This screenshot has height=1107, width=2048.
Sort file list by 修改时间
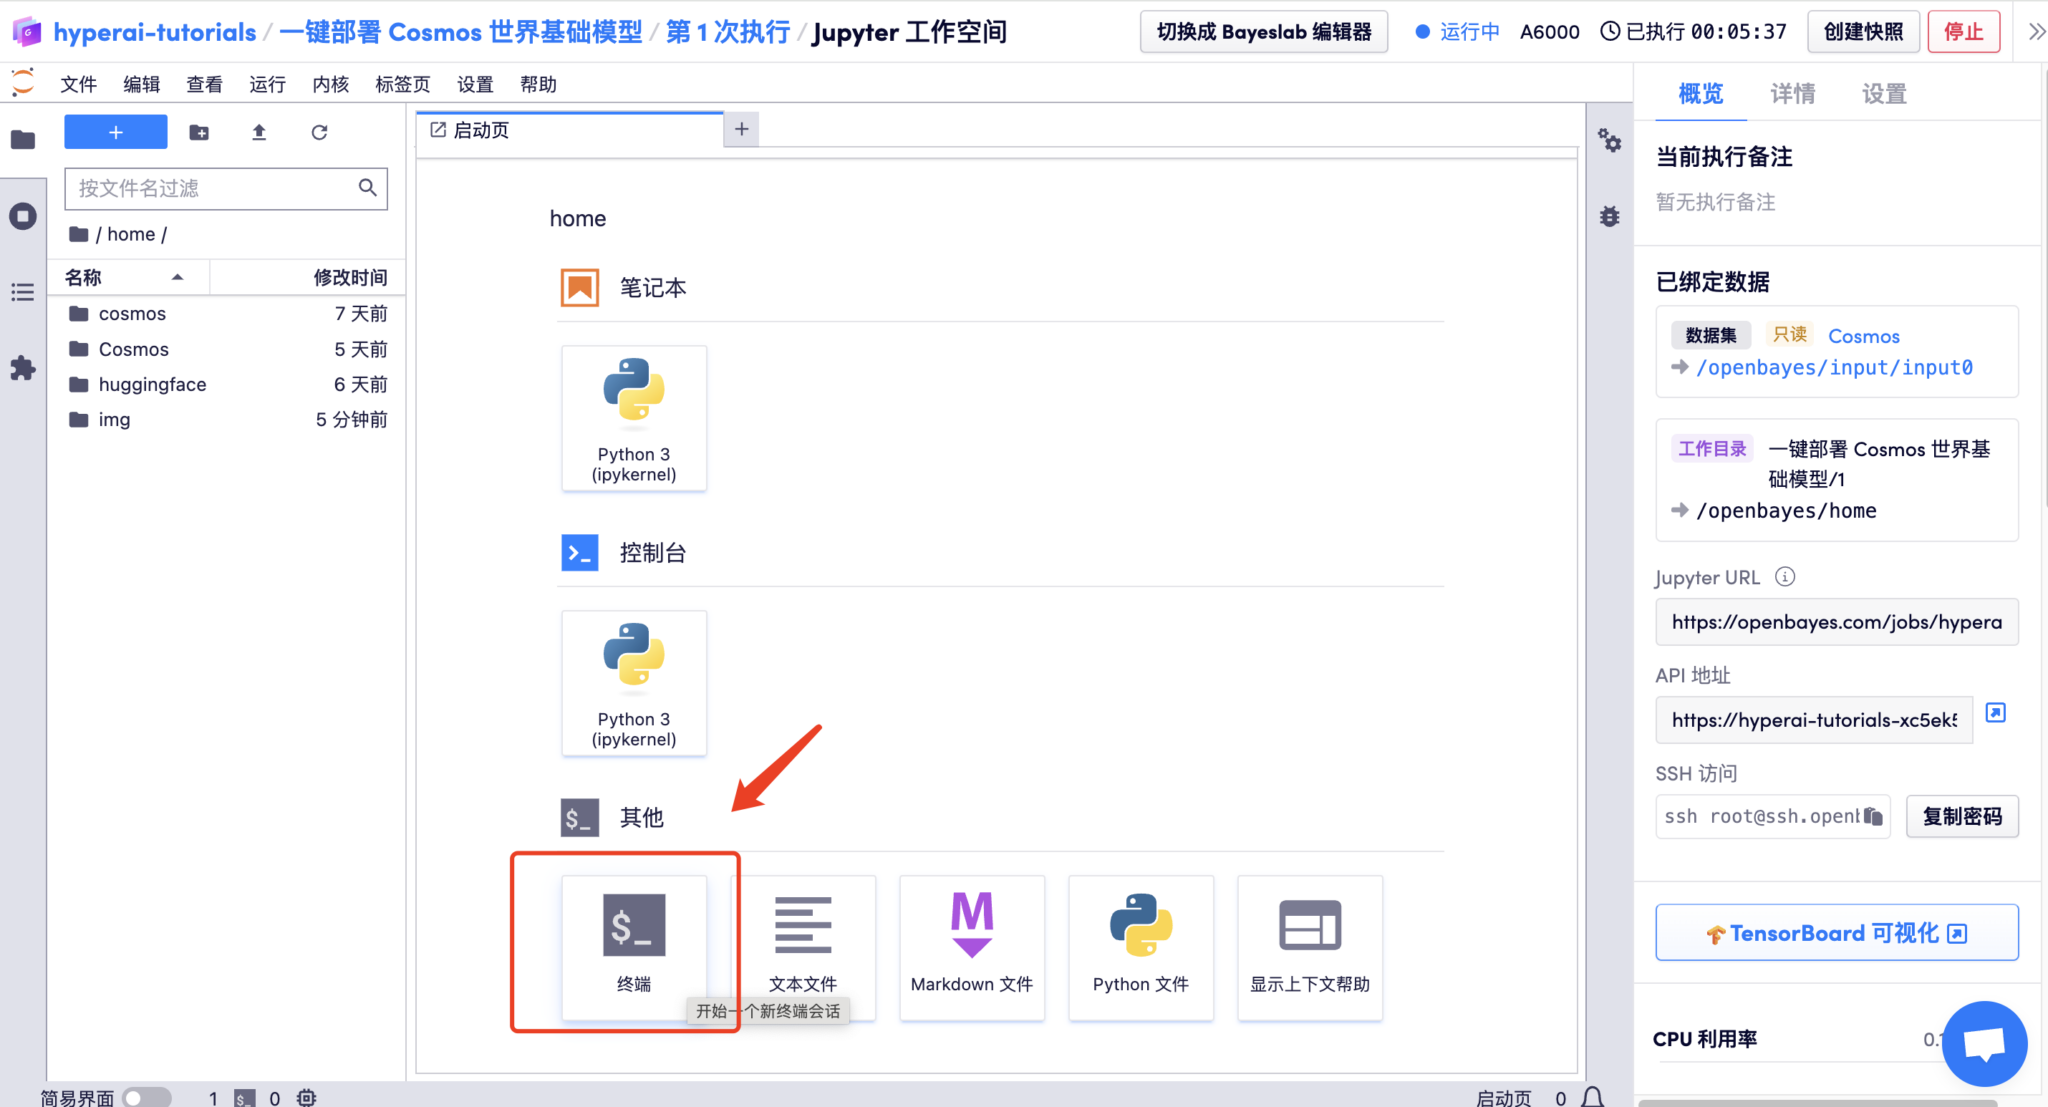coord(350,277)
